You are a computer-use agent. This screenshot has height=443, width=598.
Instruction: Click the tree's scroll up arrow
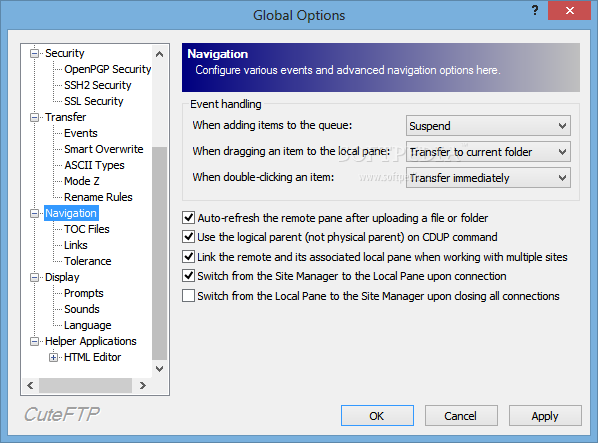click(x=159, y=54)
